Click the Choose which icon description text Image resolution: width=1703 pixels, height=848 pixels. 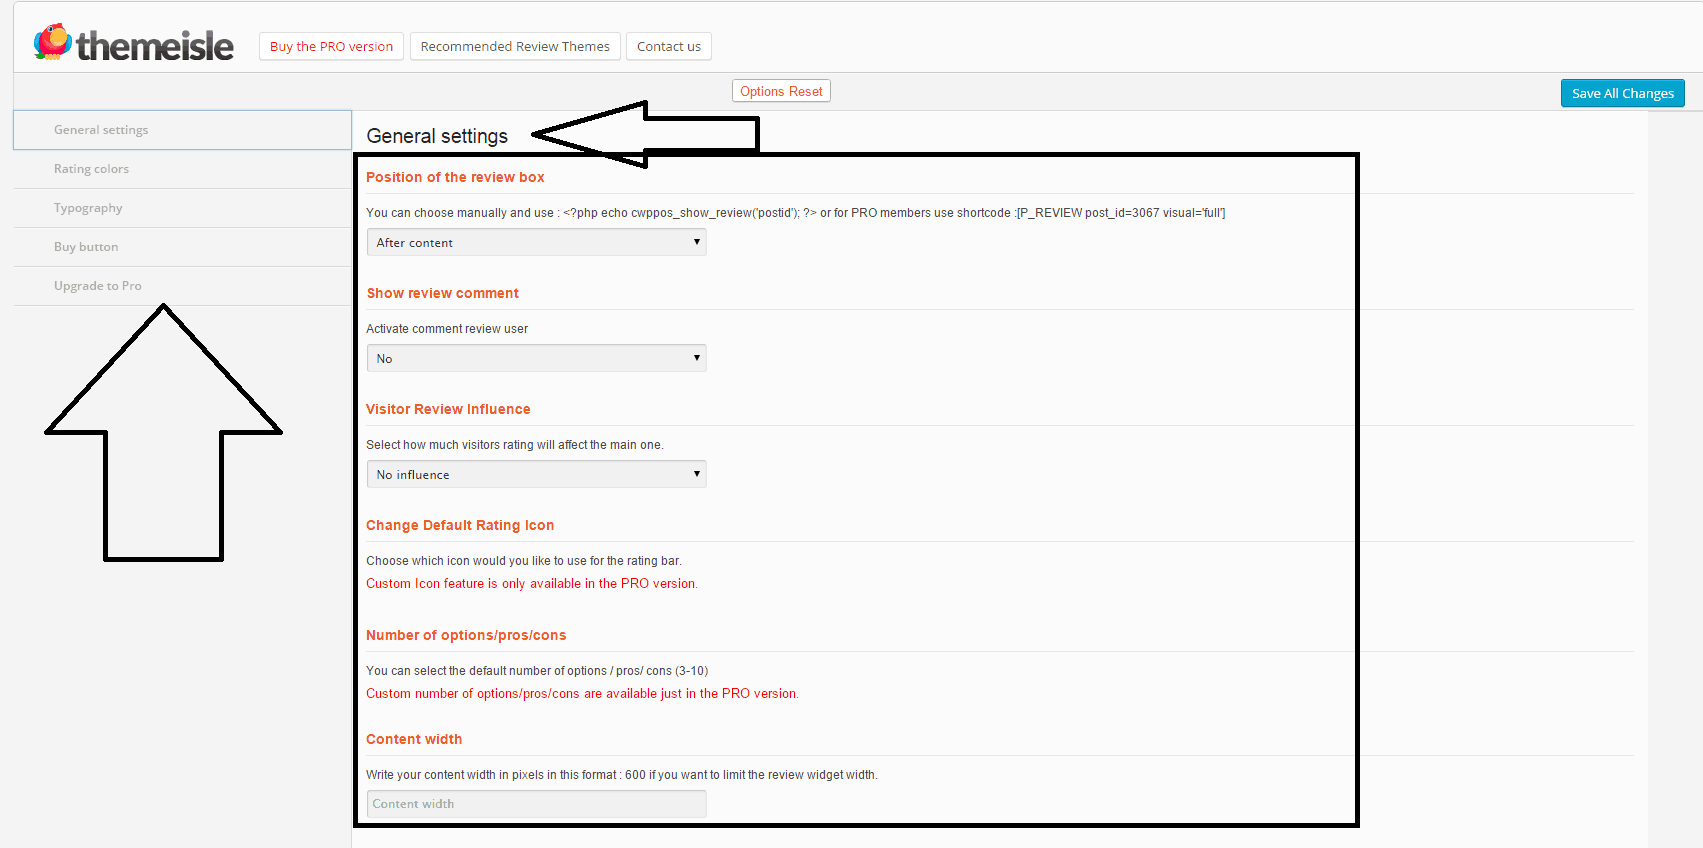(523, 561)
